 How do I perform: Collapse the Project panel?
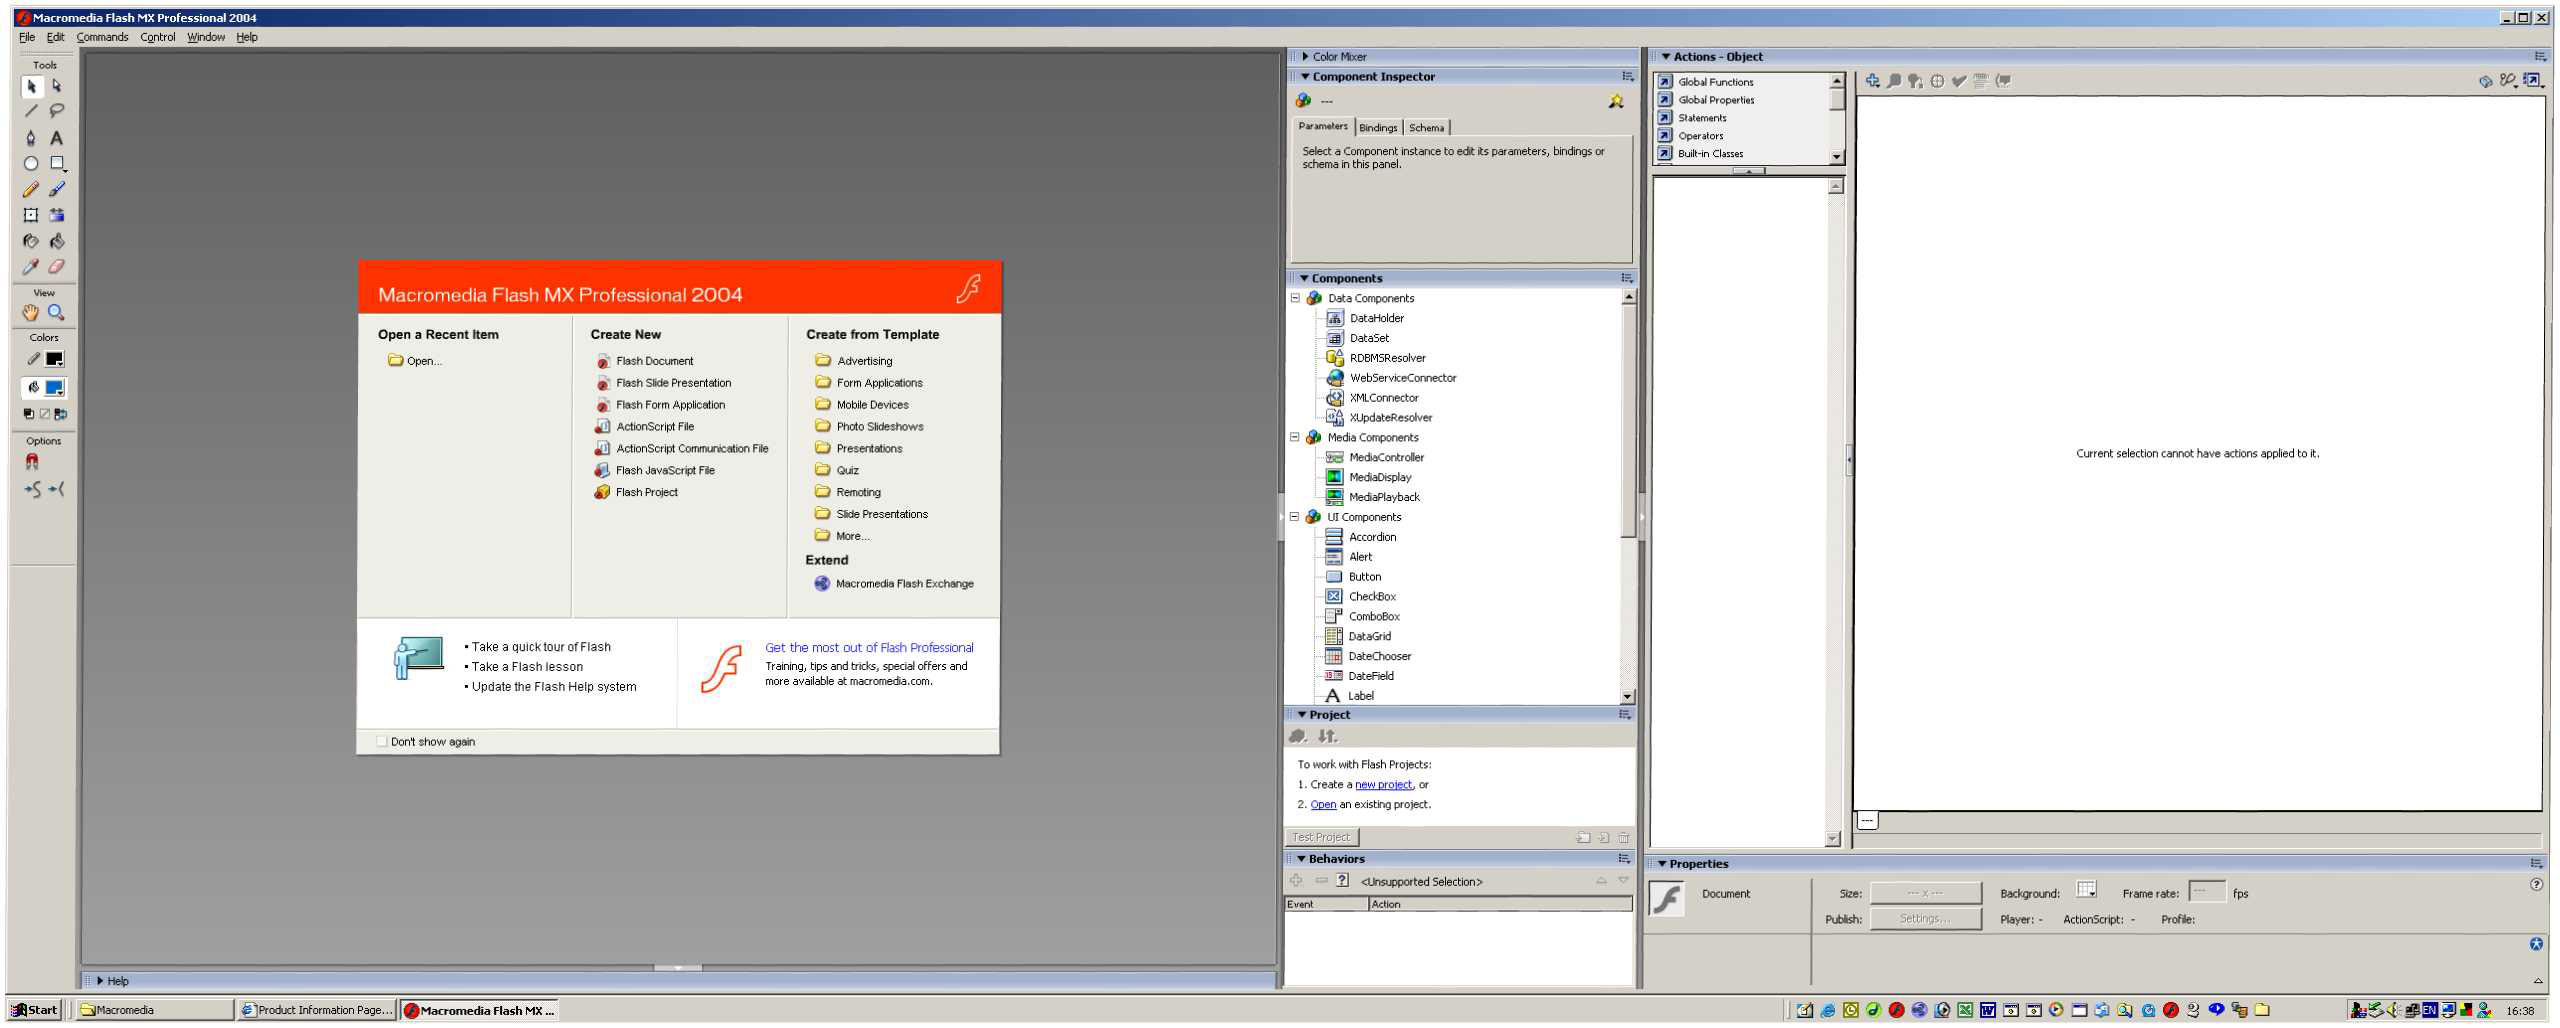coord(1302,715)
